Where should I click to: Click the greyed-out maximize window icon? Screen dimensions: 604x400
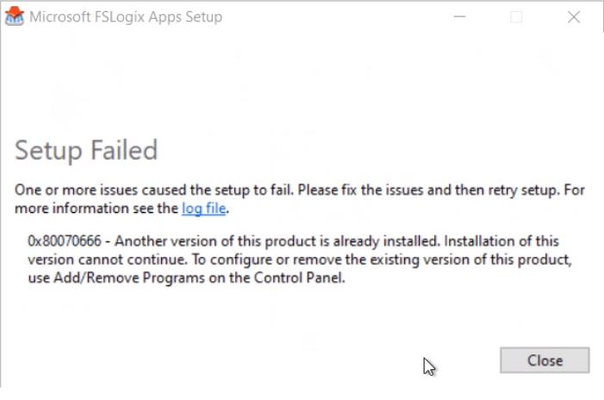(x=516, y=17)
